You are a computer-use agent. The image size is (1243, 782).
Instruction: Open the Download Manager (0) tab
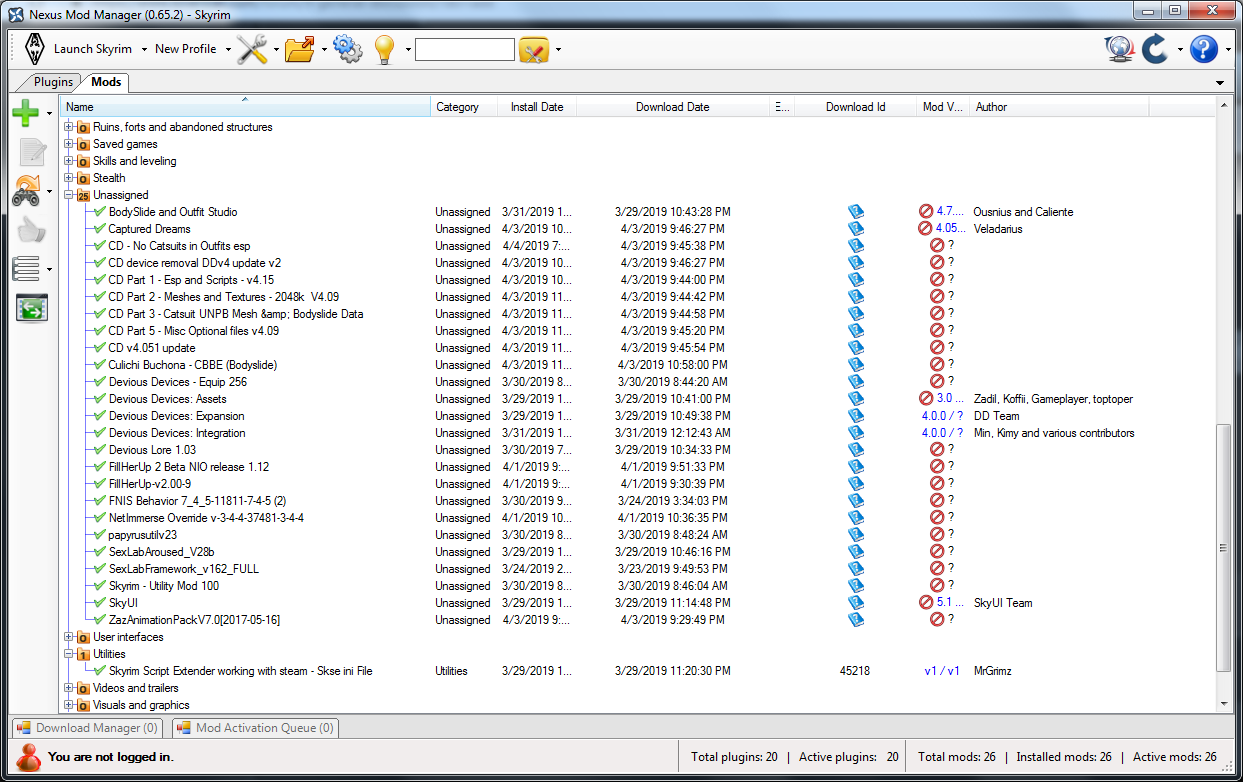click(x=87, y=728)
